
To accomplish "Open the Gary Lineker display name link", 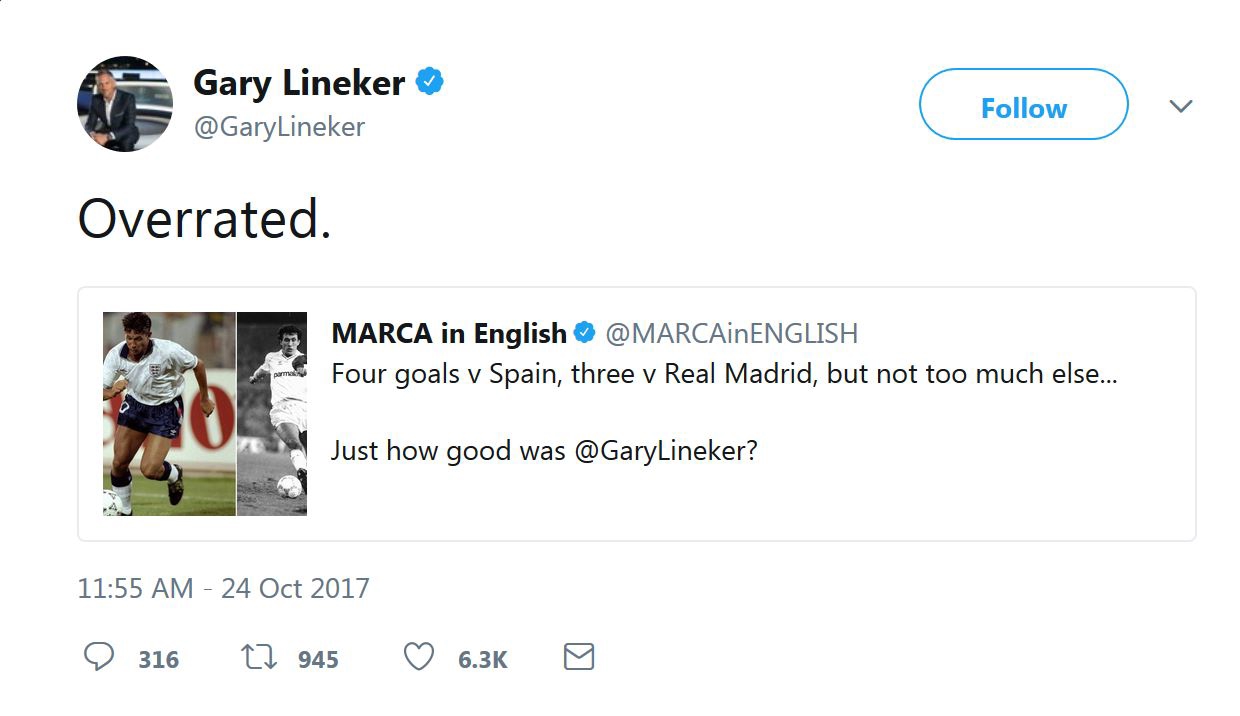I will point(299,83).
